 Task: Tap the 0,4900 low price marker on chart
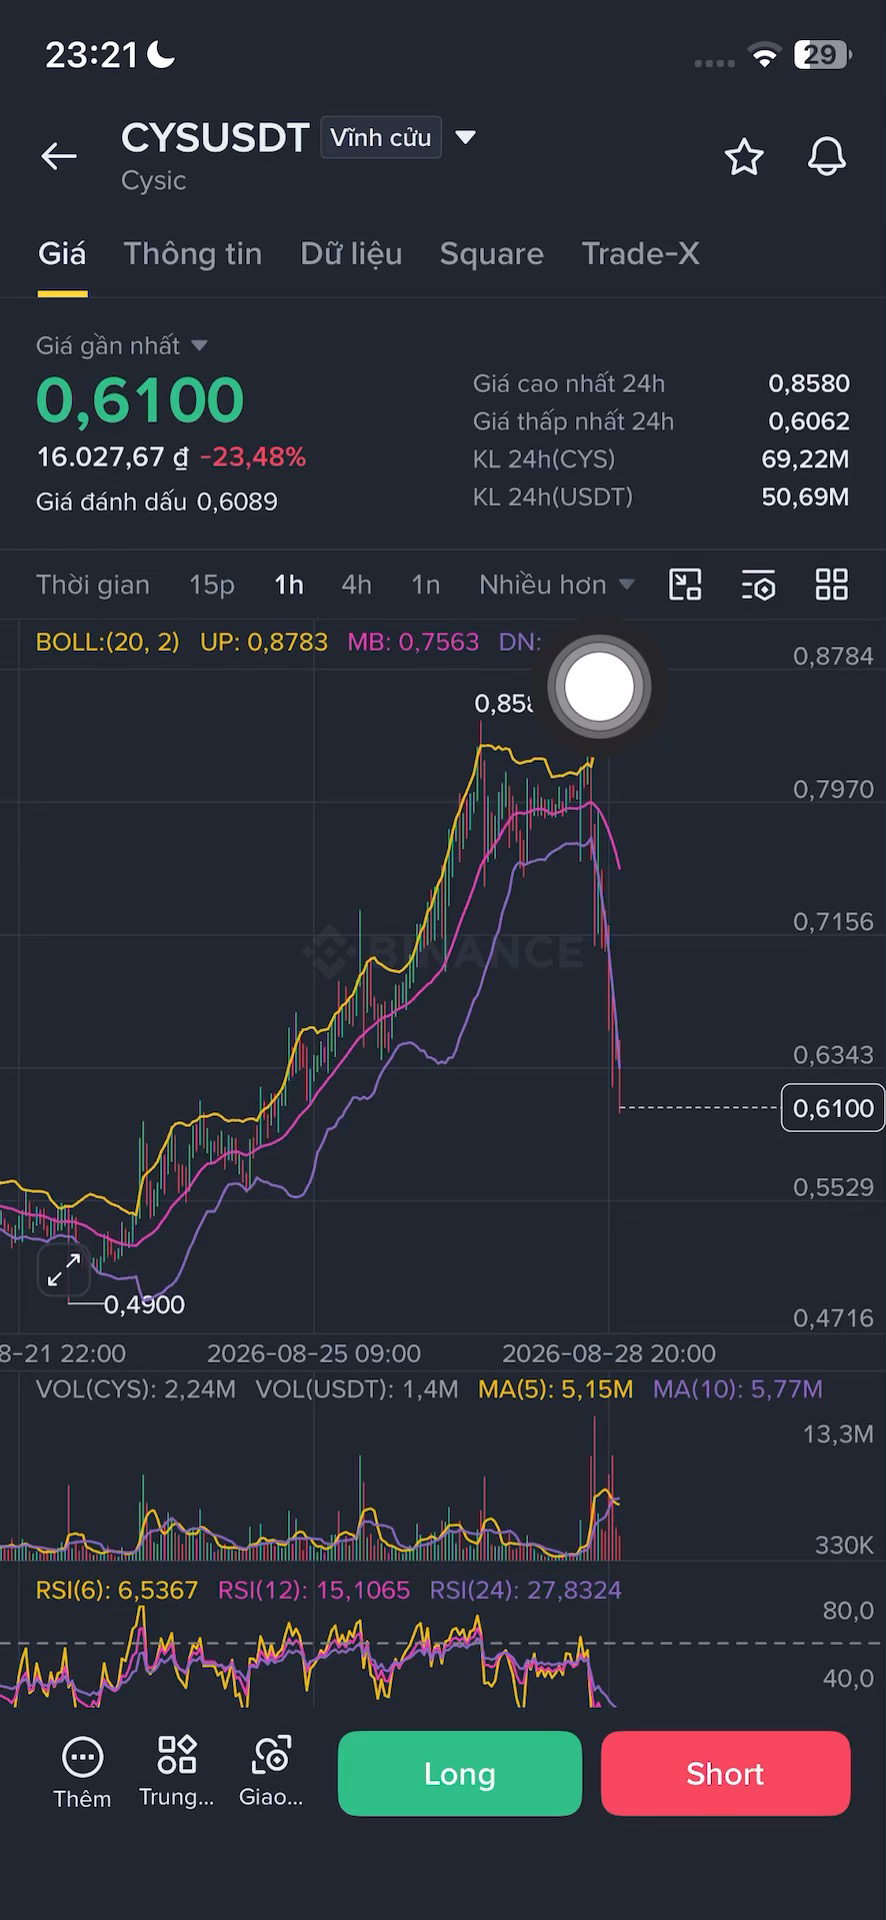coord(144,1304)
